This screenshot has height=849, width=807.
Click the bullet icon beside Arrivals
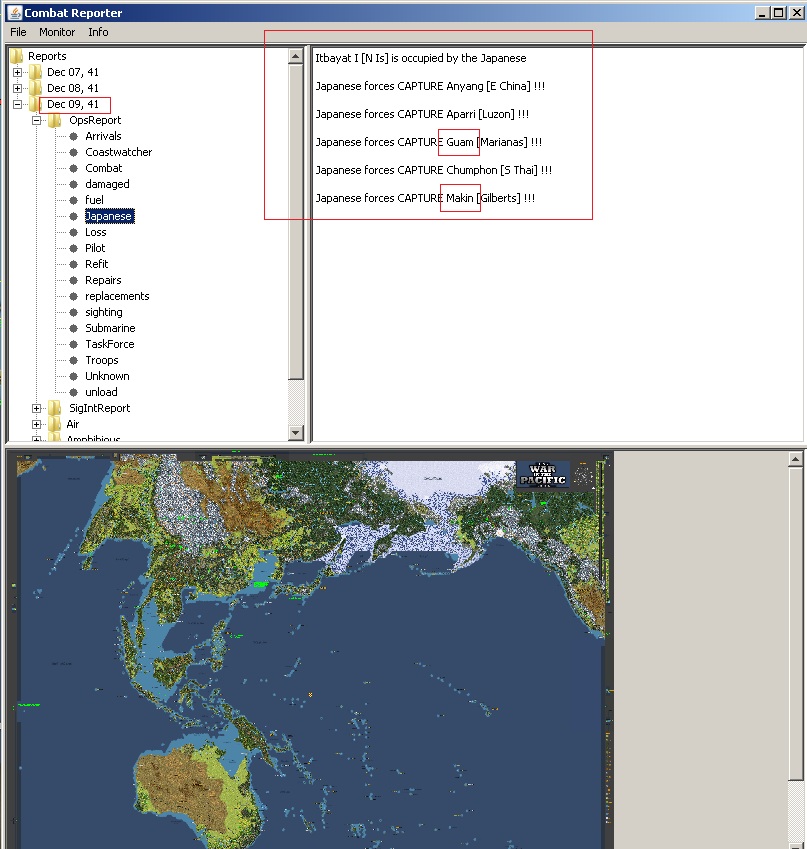[74, 136]
